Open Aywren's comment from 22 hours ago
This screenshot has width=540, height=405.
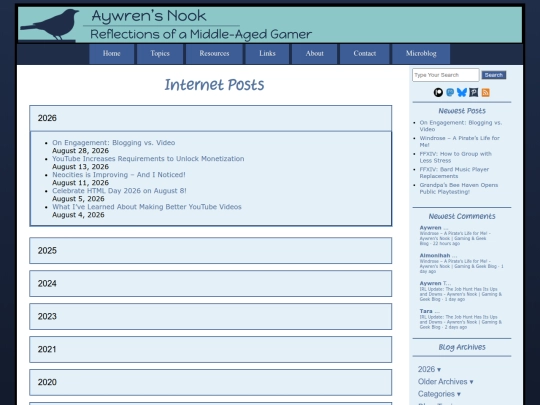(x=455, y=236)
